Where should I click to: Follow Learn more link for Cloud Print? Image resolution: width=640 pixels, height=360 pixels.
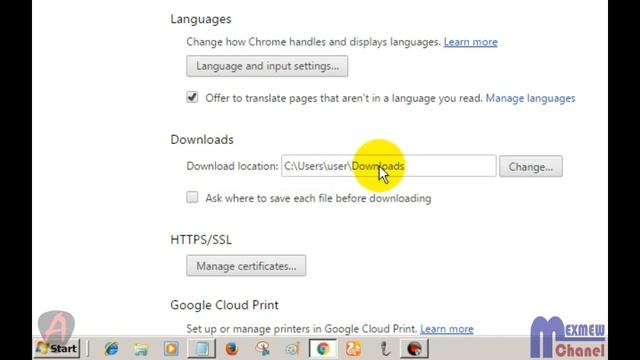click(447, 329)
